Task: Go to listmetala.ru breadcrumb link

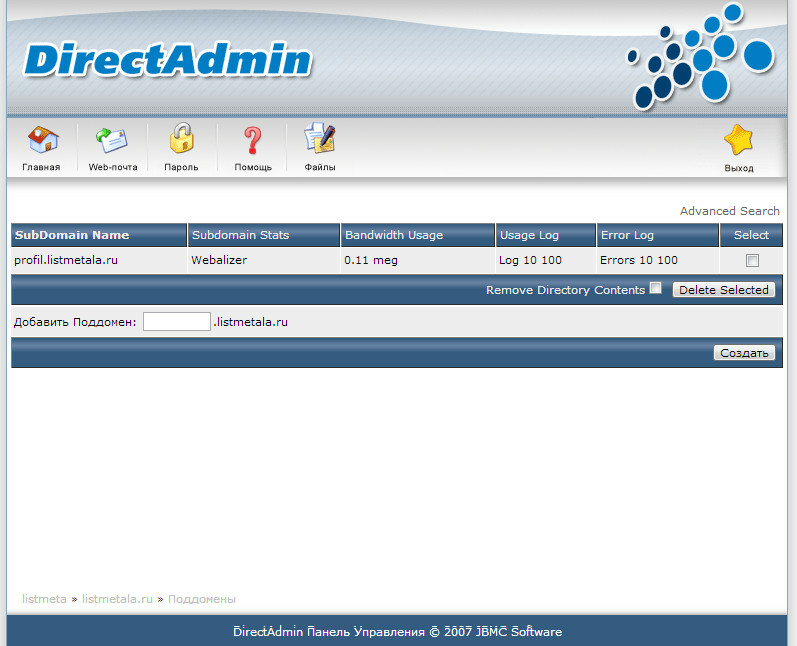Action: [117, 599]
